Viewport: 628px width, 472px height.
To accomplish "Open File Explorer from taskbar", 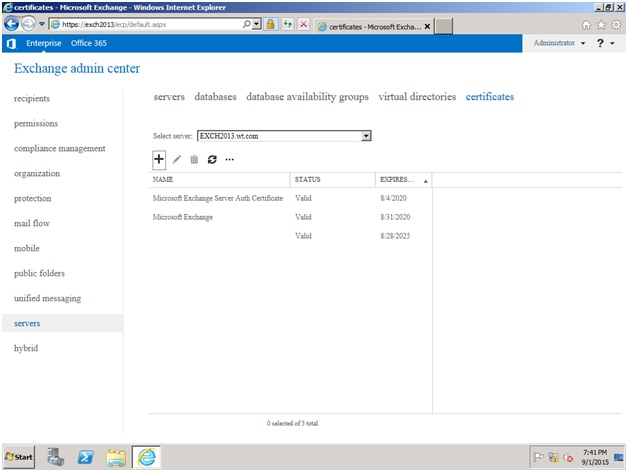I will click(x=116, y=457).
